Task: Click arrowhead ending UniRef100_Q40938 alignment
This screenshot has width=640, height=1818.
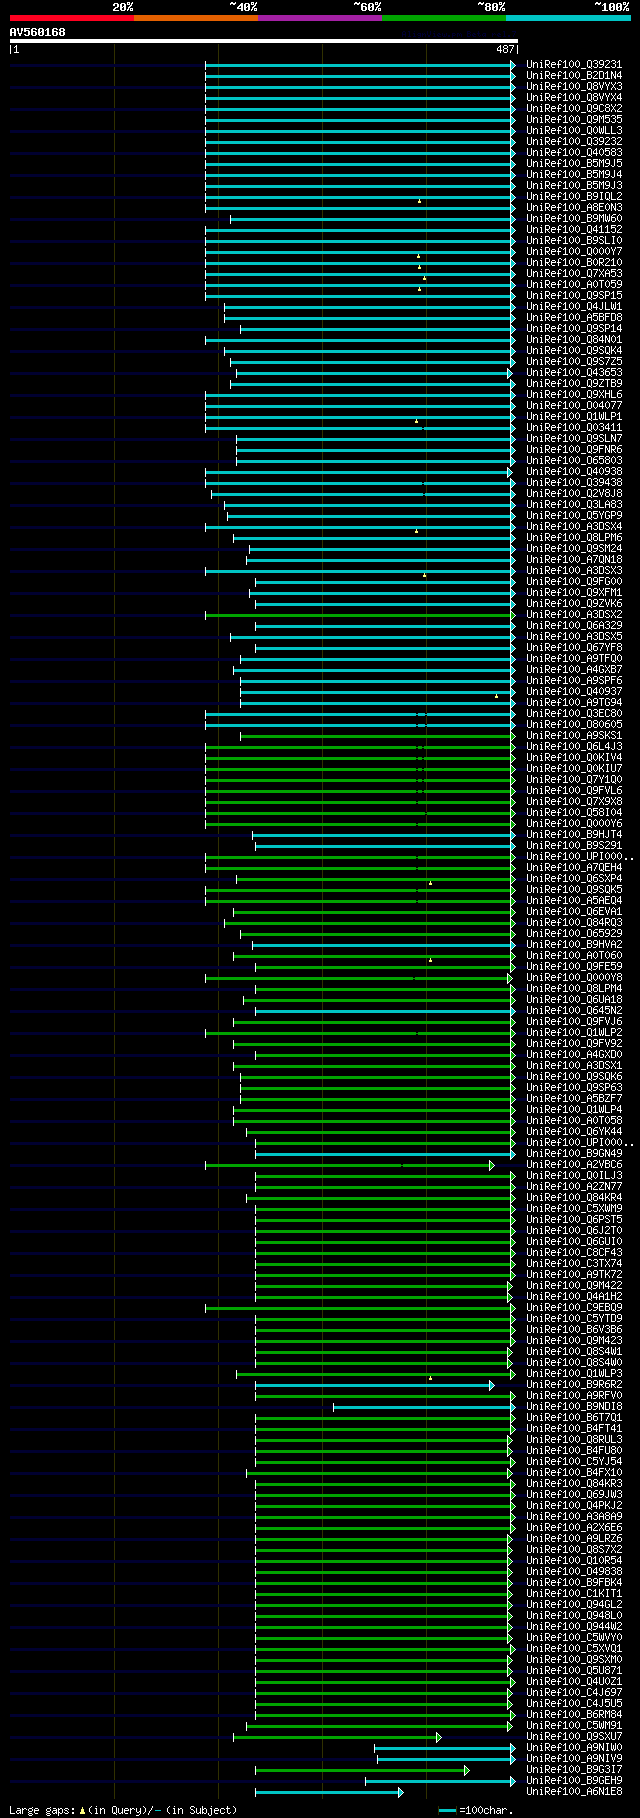Action: (x=509, y=472)
